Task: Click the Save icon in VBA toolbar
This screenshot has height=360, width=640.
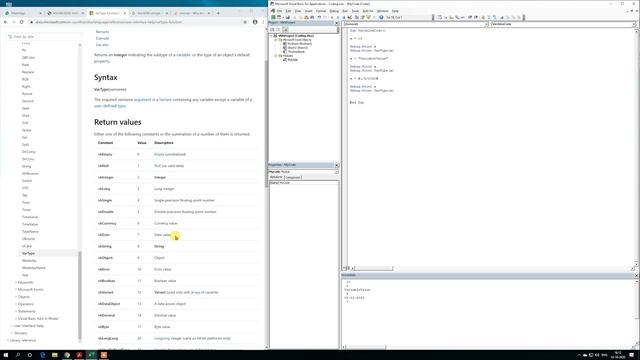Action: (x=288, y=18)
